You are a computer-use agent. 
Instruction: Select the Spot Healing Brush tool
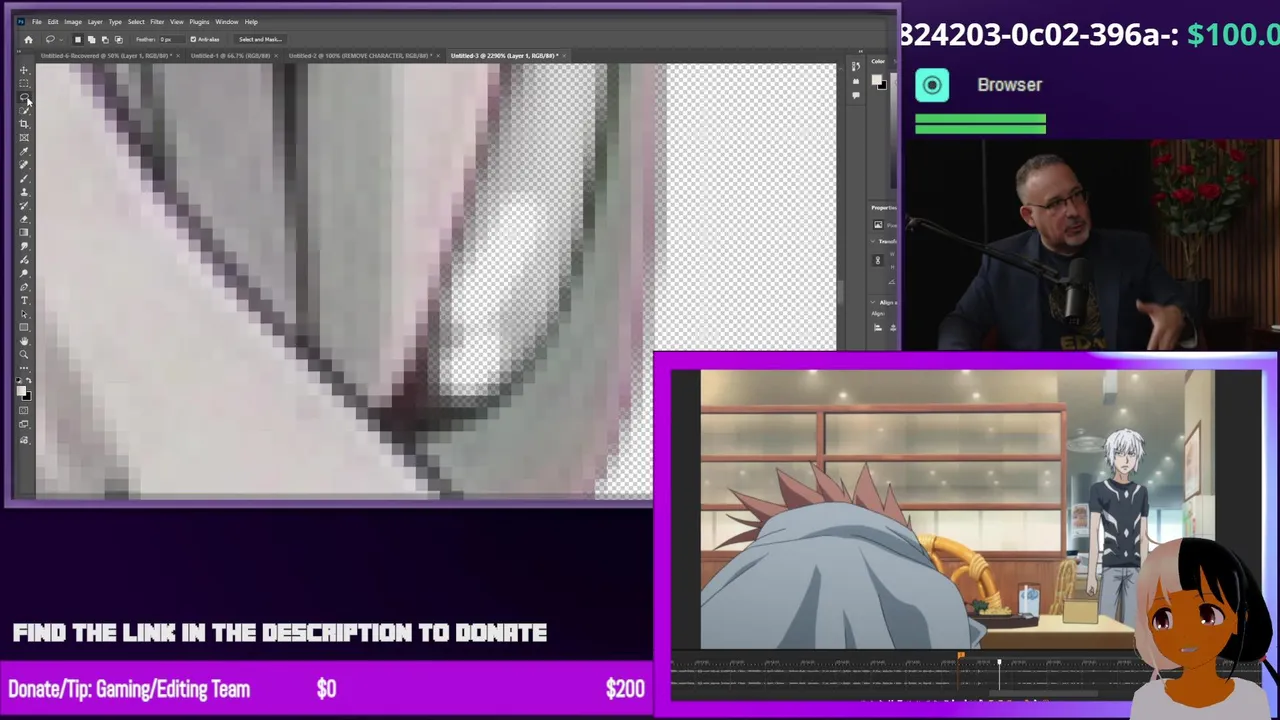pos(24,166)
